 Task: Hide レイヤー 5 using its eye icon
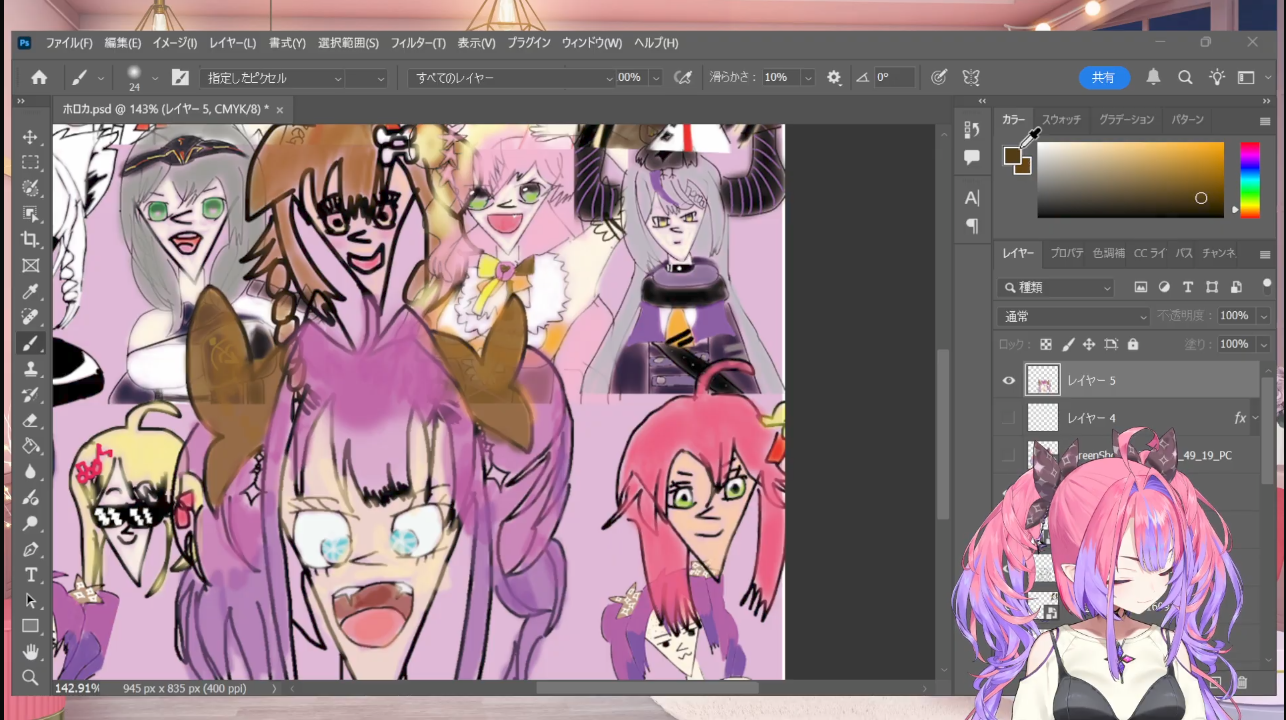click(x=1008, y=381)
